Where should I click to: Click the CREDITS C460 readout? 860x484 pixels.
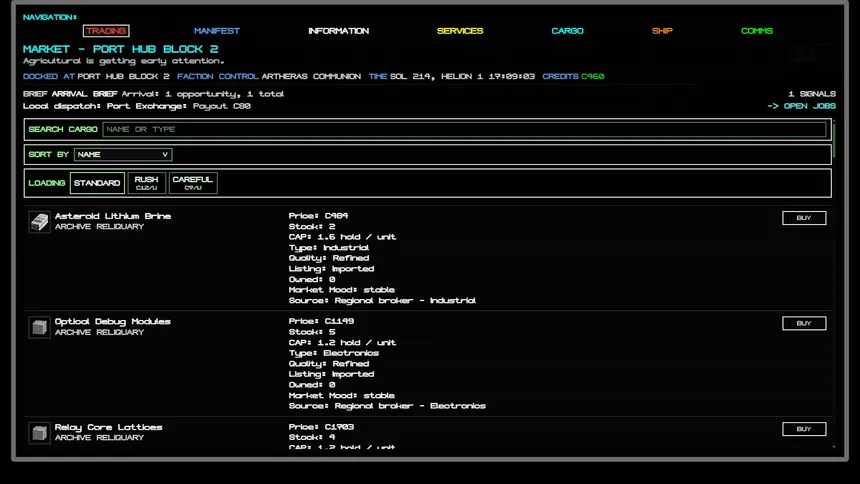coord(573,76)
